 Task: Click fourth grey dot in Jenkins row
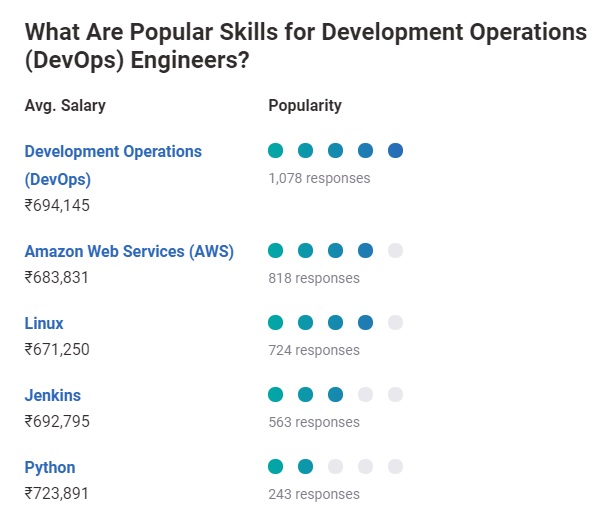[365, 395]
